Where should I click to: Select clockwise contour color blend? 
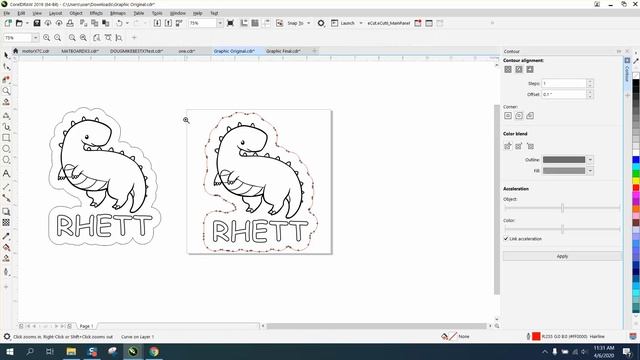pyautogui.click(x=519, y=146)
